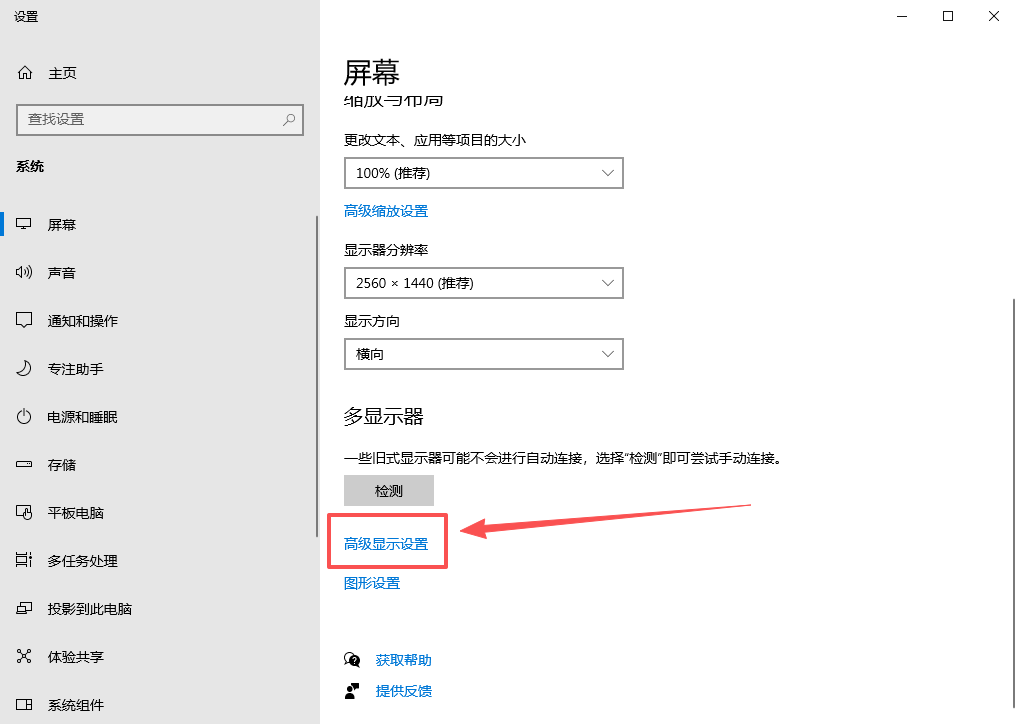Click the search magnifier icon in settings box

289,120
